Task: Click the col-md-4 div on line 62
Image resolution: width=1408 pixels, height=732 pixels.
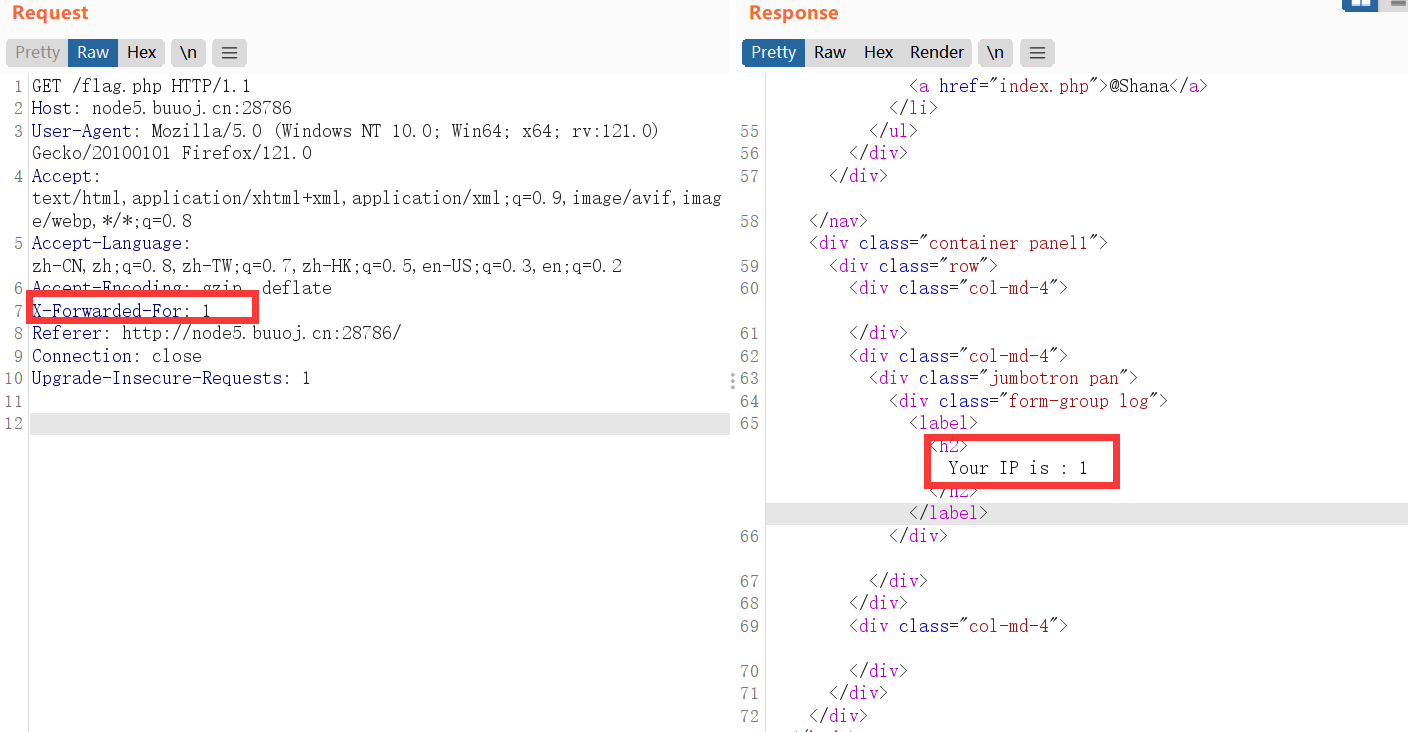Action: point(958,356)
